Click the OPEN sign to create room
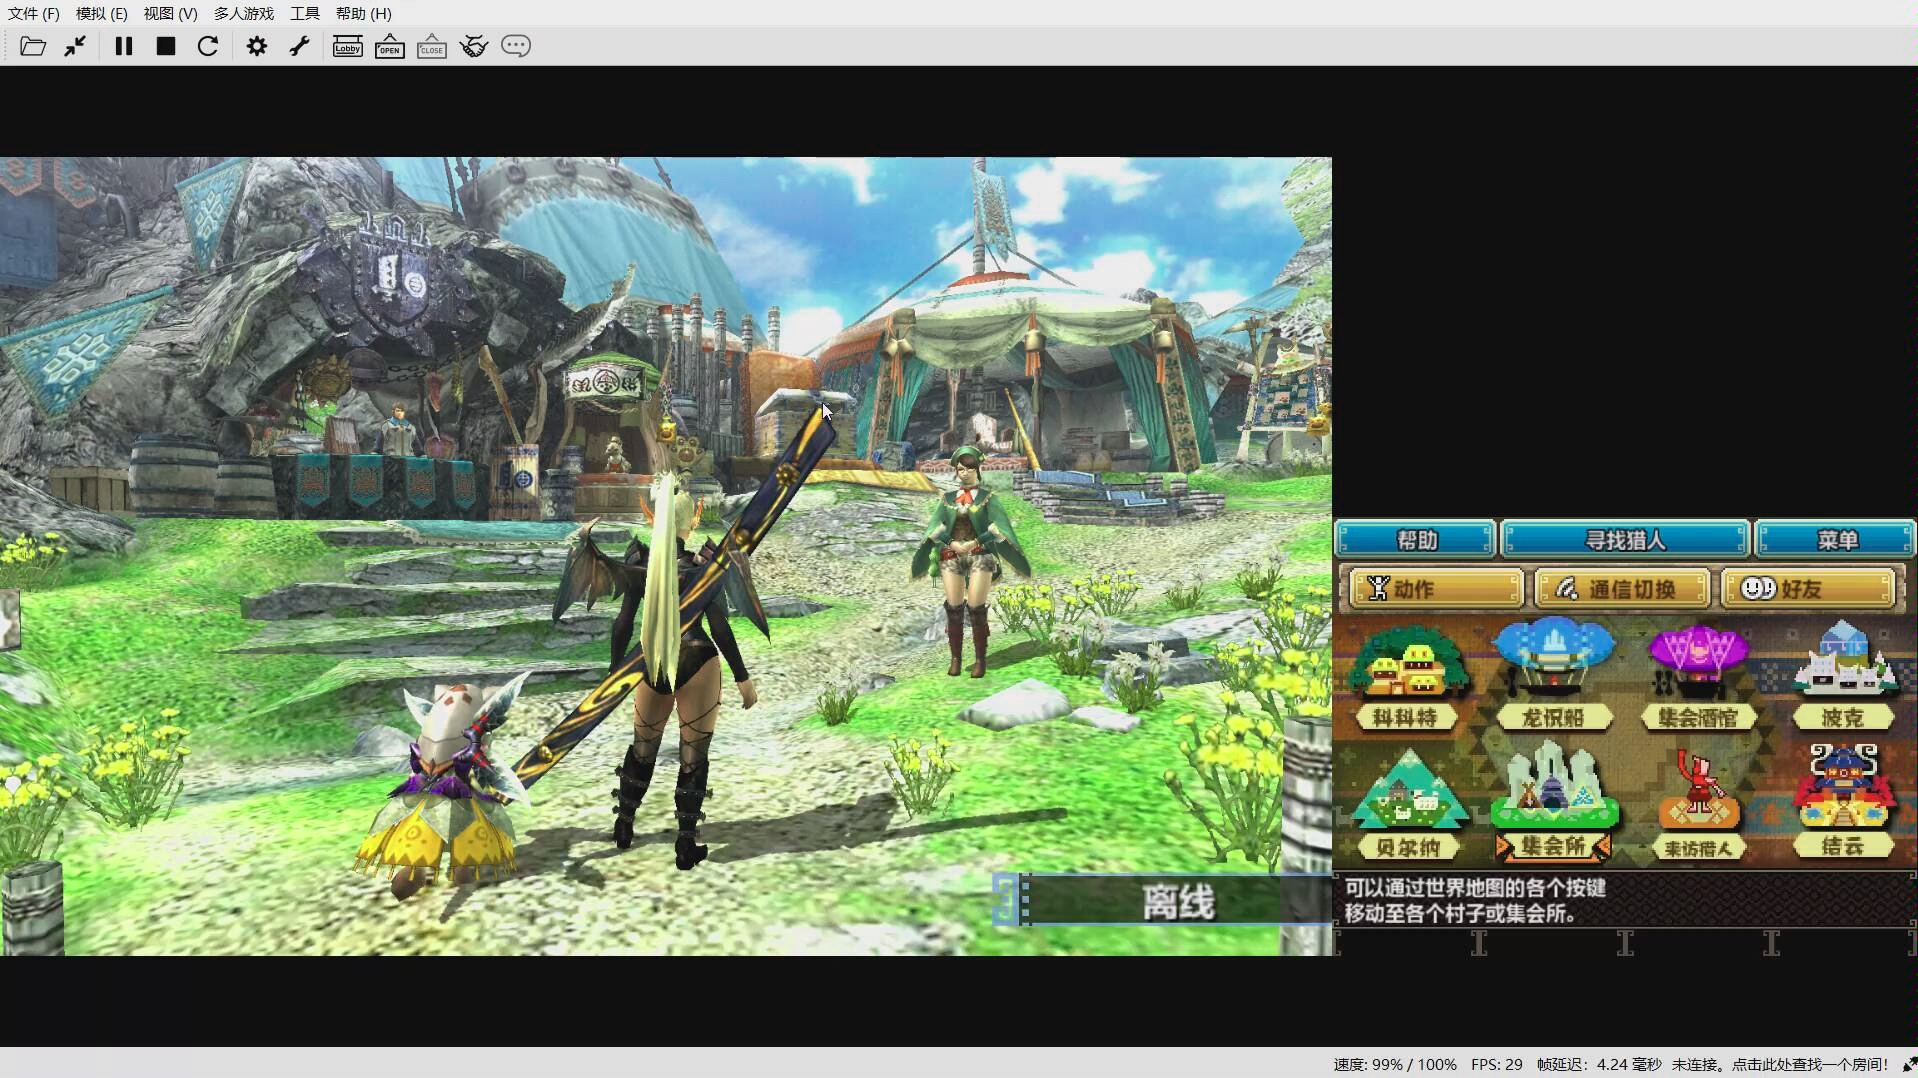 click(x=389, y=46)
